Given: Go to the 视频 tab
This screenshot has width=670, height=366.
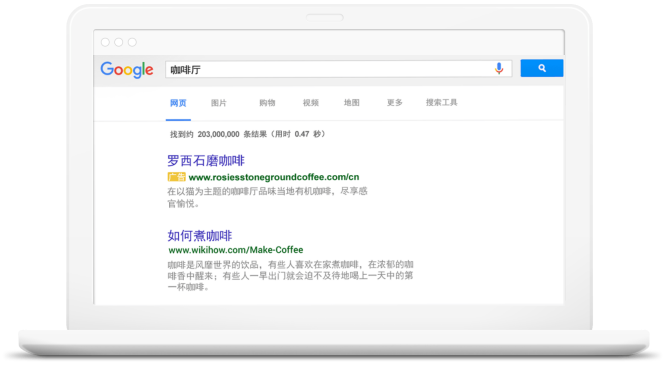Looking at the screenshot, I should pyautogui.click(x=311, y=103).
